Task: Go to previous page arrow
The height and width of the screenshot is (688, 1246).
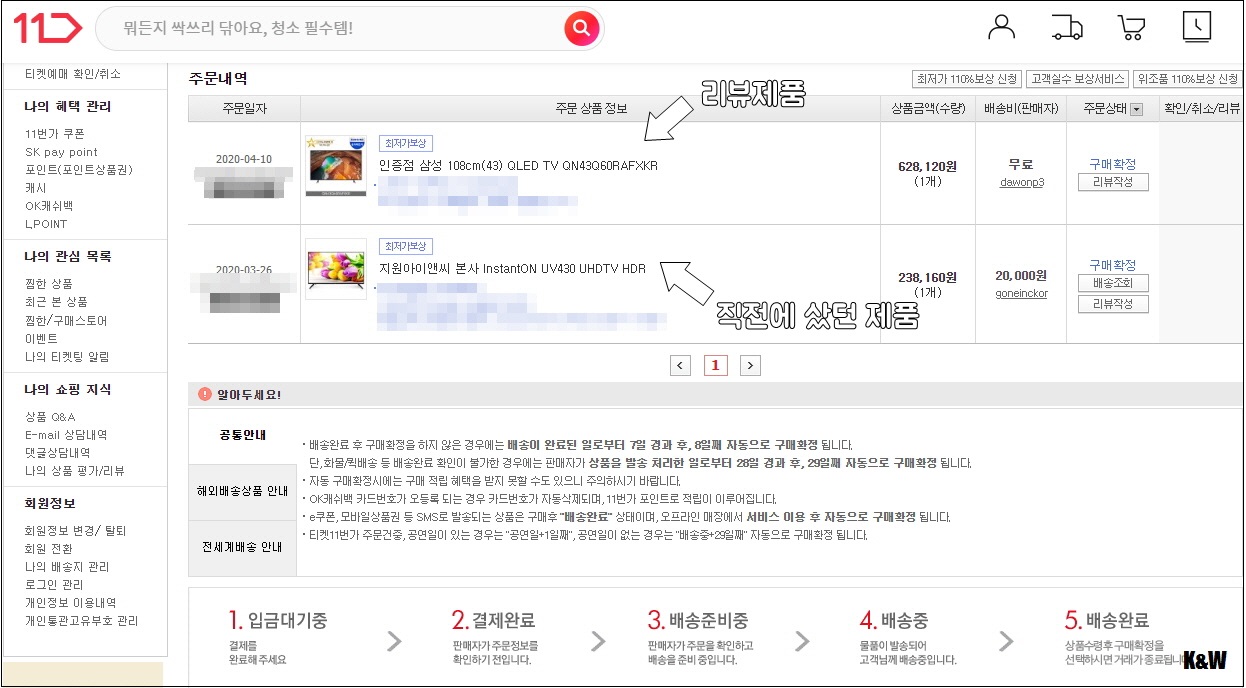Action: coord(680,365)
